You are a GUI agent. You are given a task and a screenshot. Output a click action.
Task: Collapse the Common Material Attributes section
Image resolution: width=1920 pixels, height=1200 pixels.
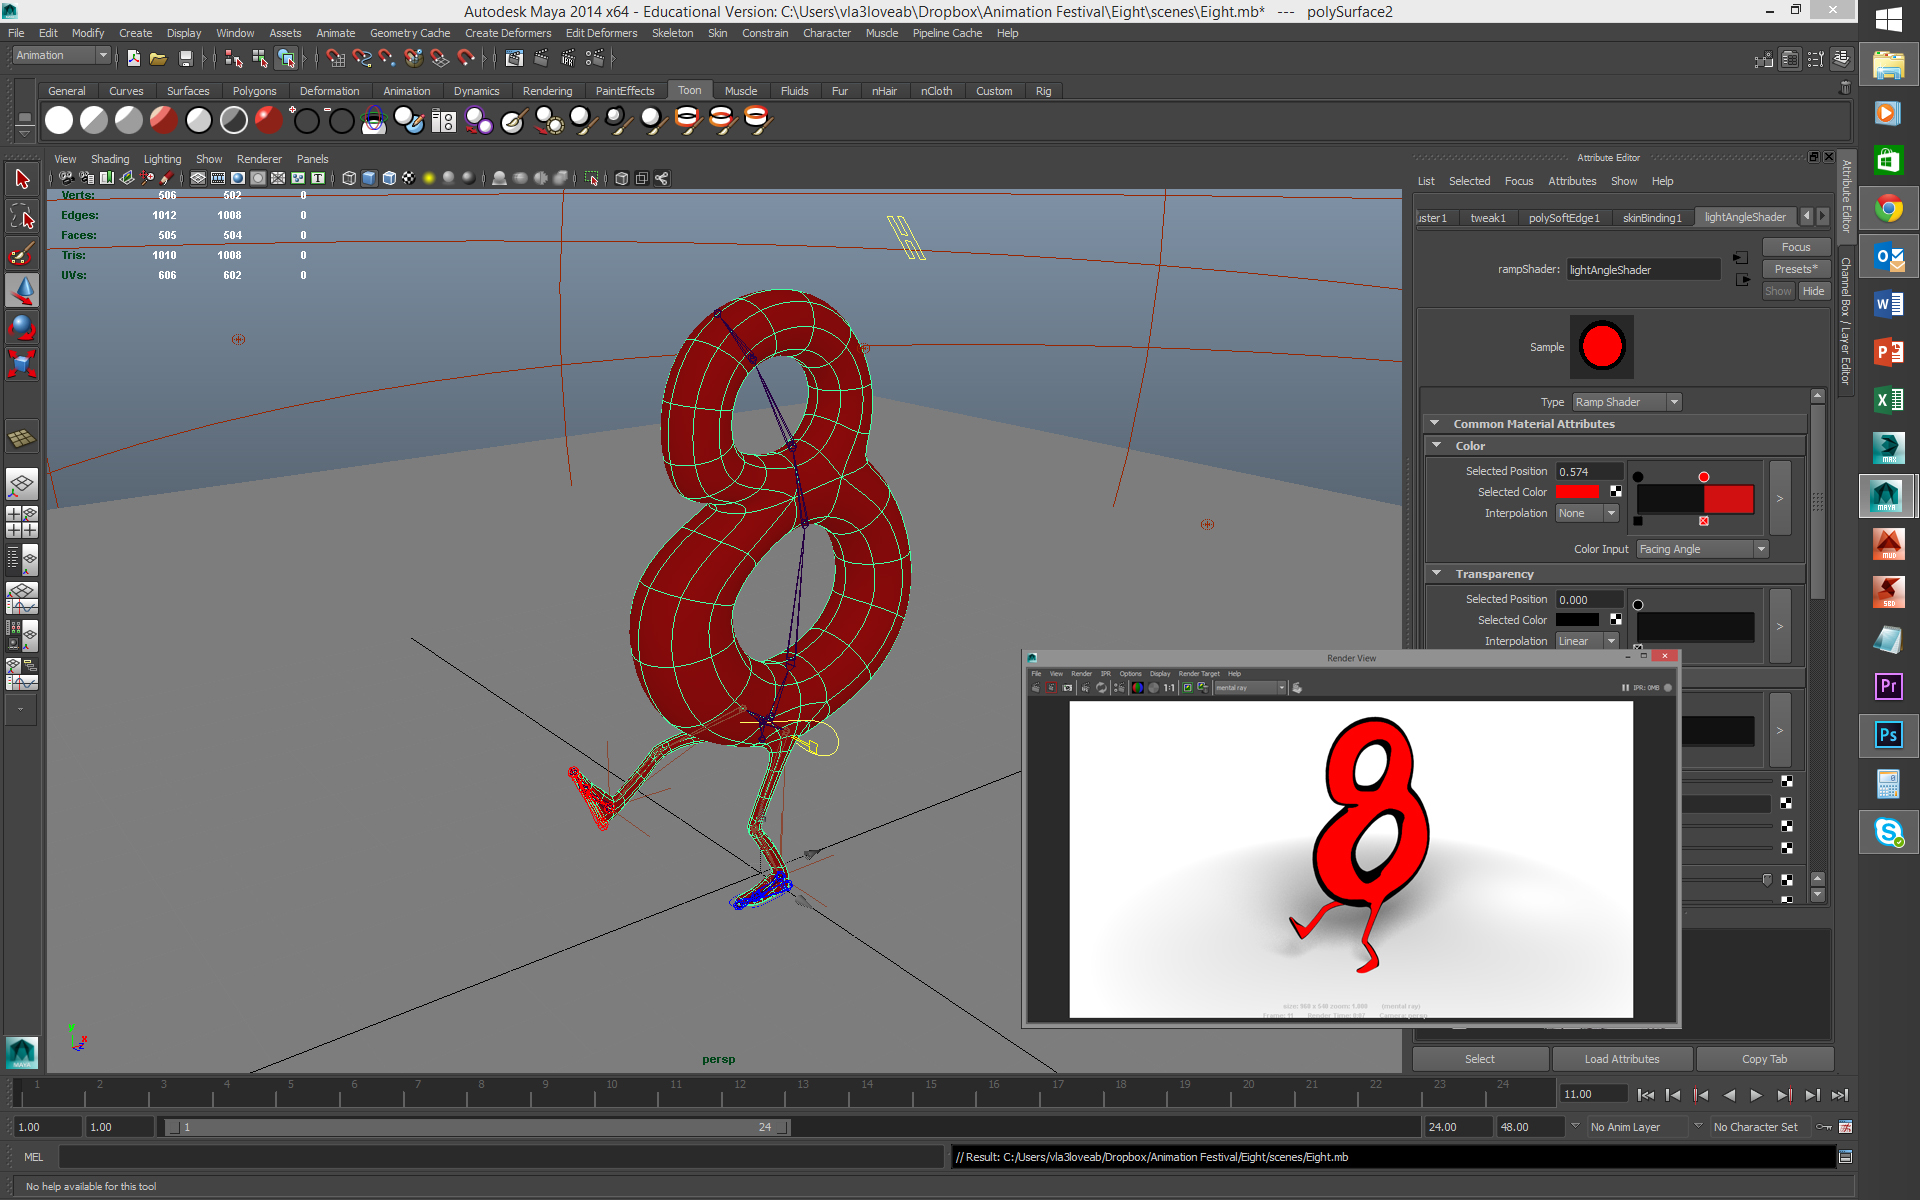tap(1435, 424)
